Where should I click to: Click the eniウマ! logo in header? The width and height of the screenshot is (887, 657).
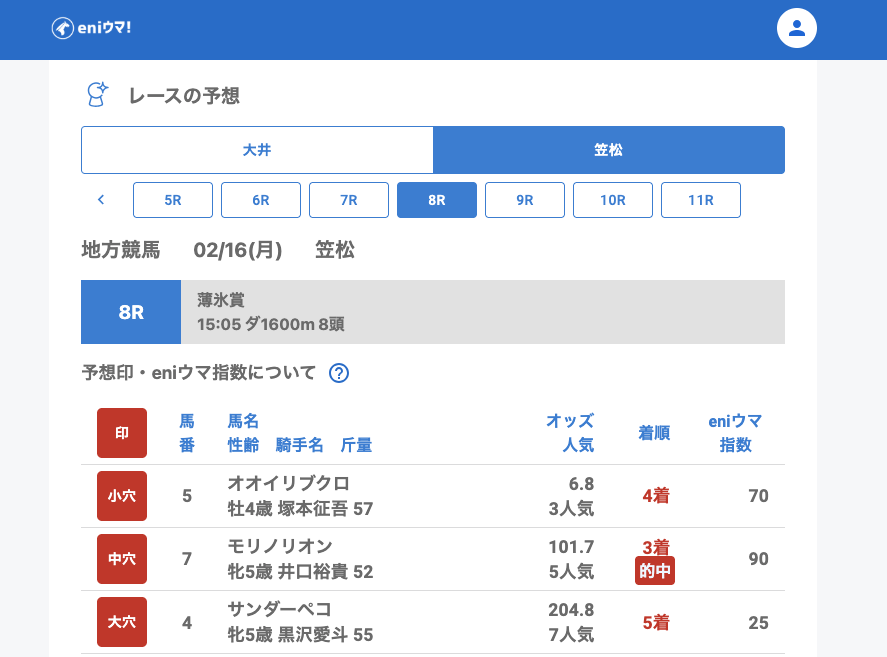coord(91,28)
